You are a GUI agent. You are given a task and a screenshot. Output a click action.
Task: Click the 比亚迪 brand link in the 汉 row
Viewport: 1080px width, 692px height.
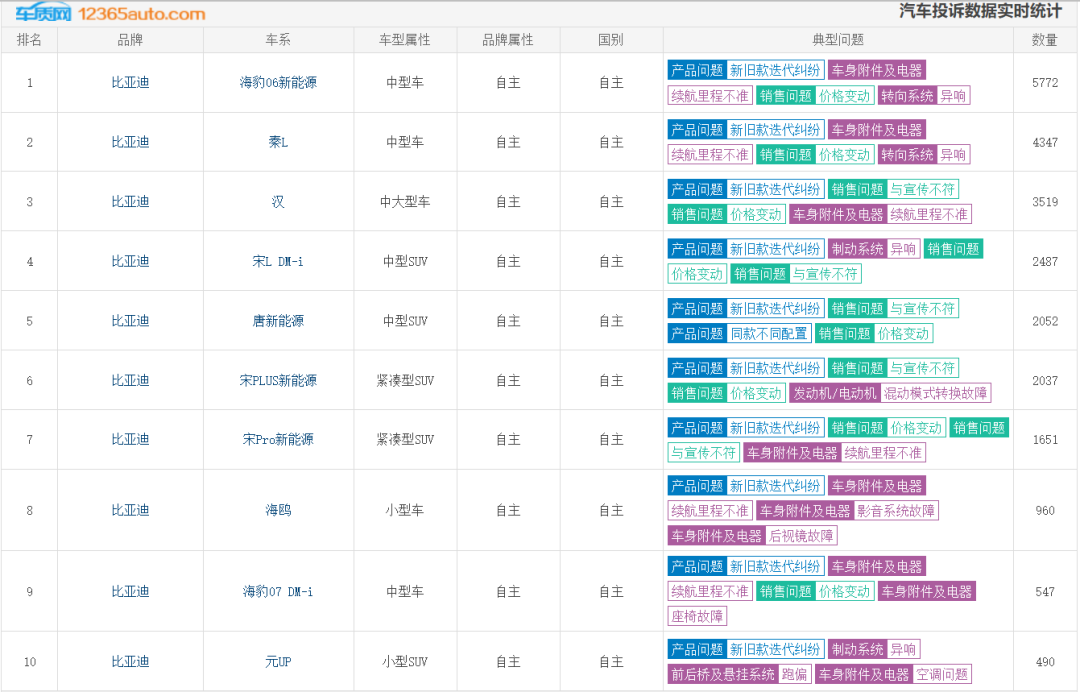pyautogui.click(x=130, y=202)
